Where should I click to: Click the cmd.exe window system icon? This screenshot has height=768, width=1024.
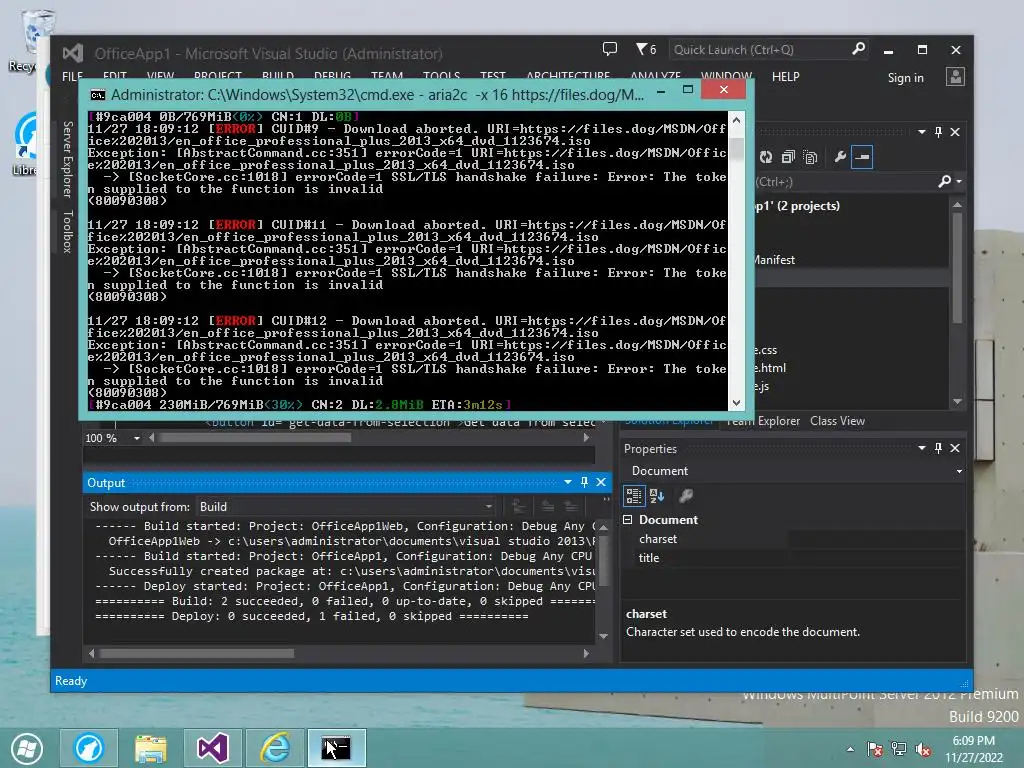pyautogui.click(x=98, y=95)
